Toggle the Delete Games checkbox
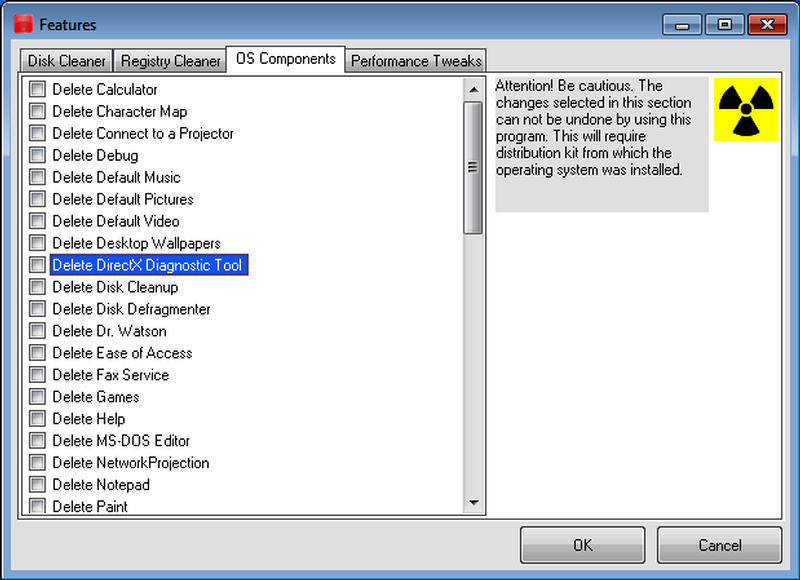 pos(36,397)
